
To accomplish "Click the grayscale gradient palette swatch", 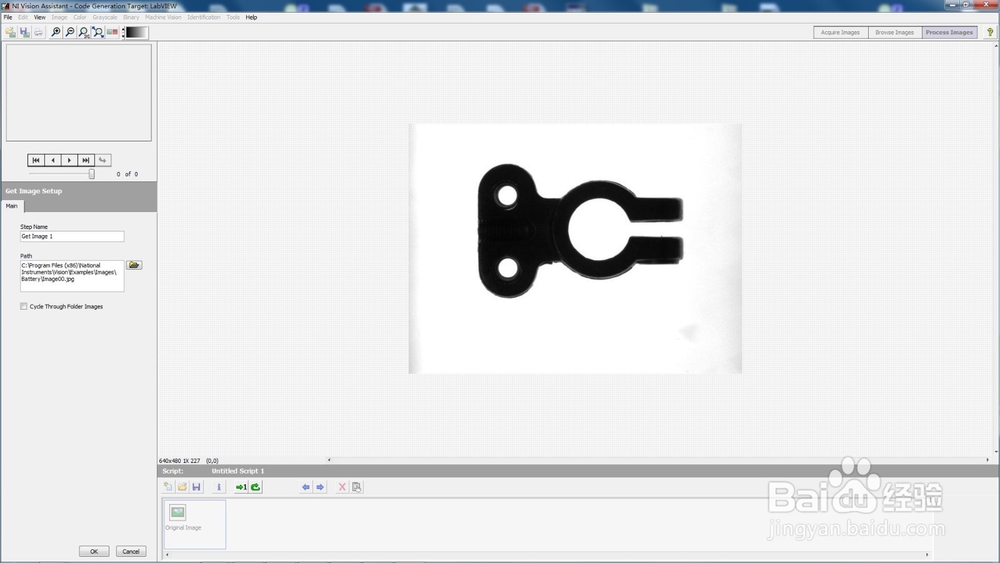I will pos(136,32).
